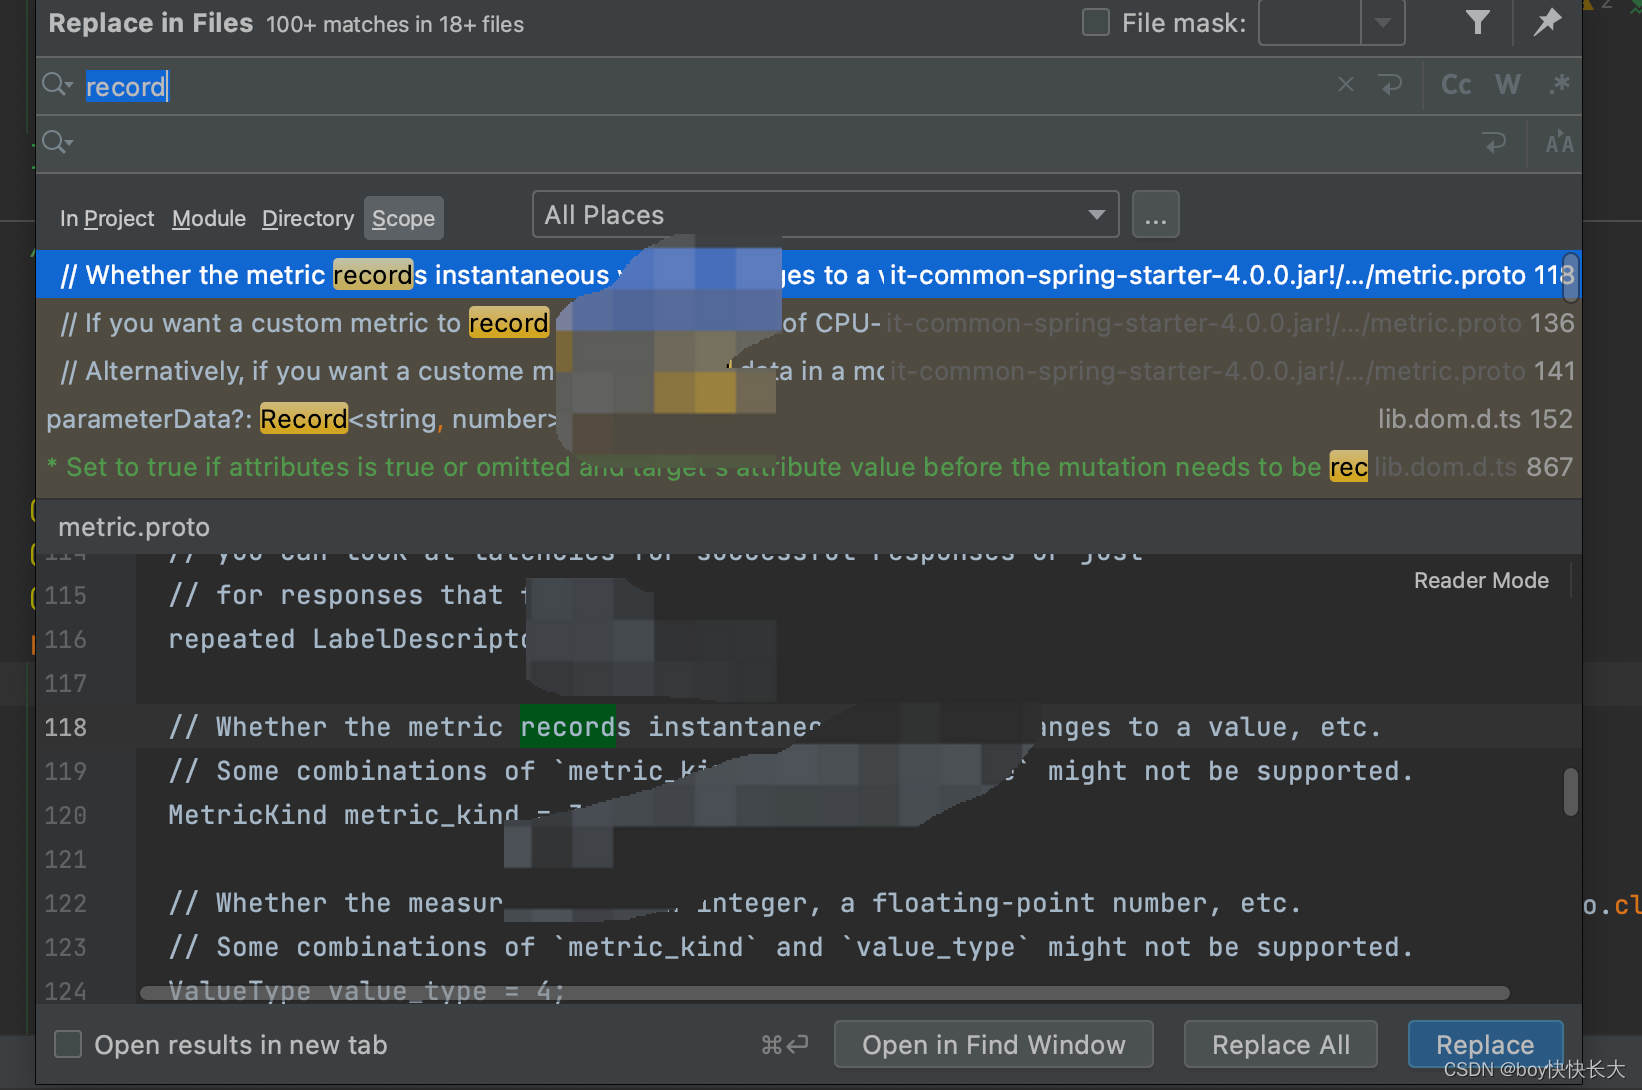The image size is (1642, 1090).
Task: Select the In Project scope tab
Action: pos(107,218)
